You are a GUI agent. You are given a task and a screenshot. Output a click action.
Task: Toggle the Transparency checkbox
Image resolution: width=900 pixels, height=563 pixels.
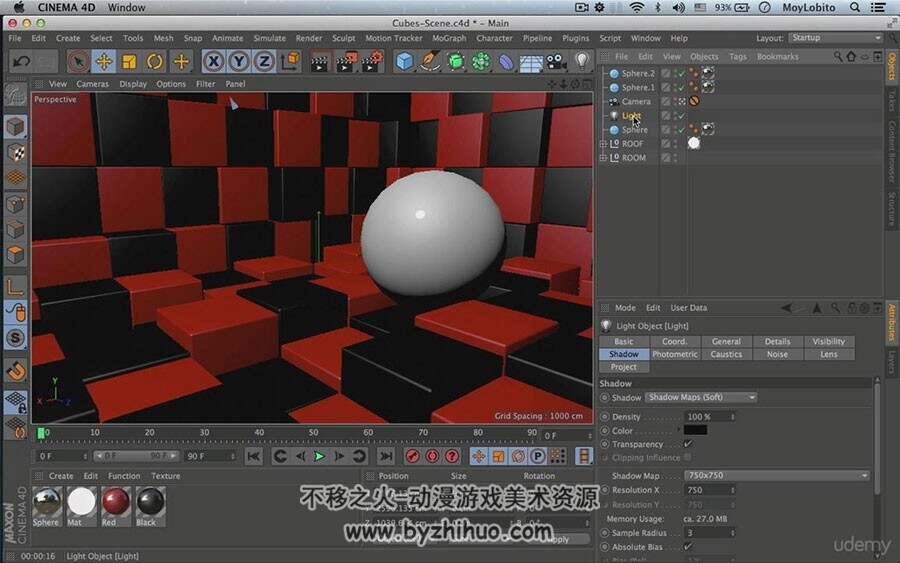click(x=688, y=444)
